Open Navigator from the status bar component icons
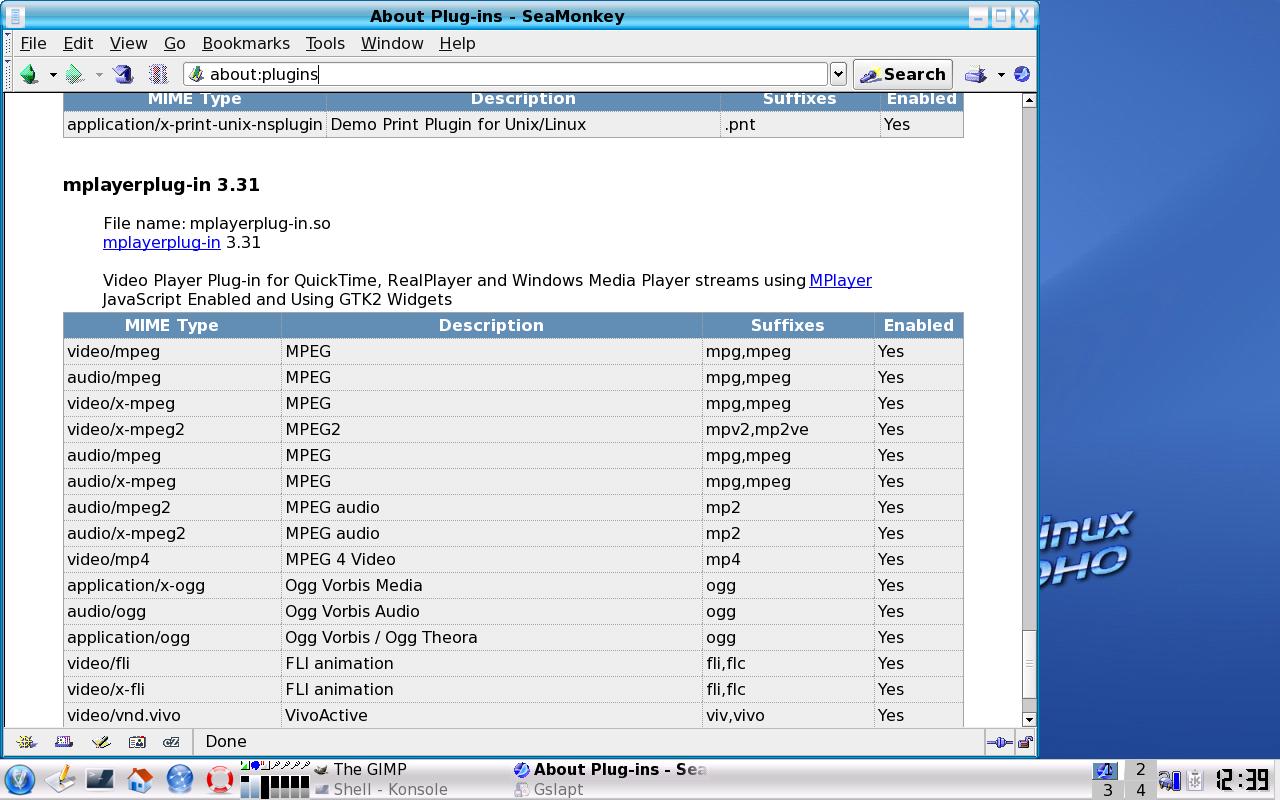The image size is (1280, 800). (27, 742)
